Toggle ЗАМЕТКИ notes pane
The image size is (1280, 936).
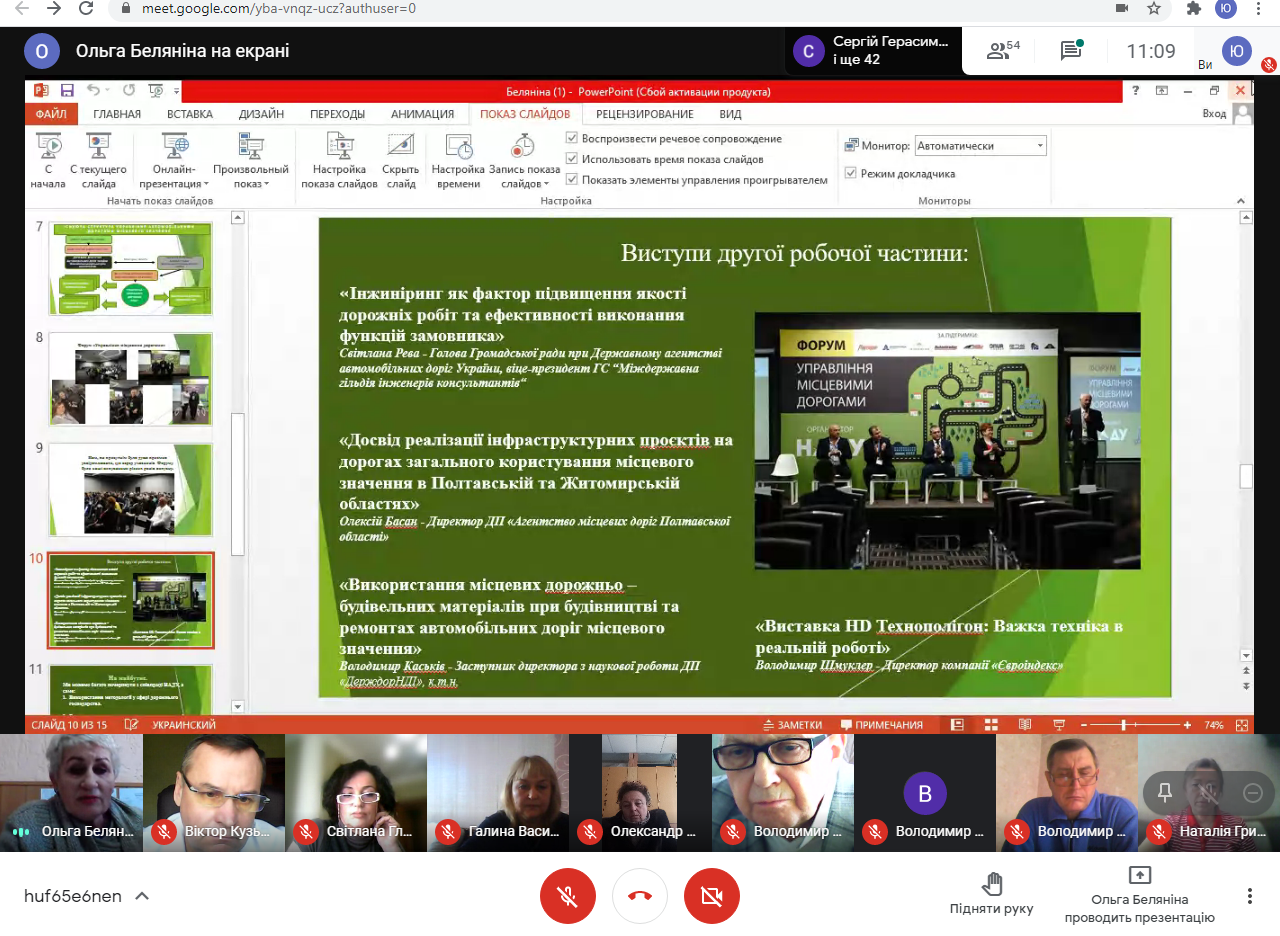792,725
